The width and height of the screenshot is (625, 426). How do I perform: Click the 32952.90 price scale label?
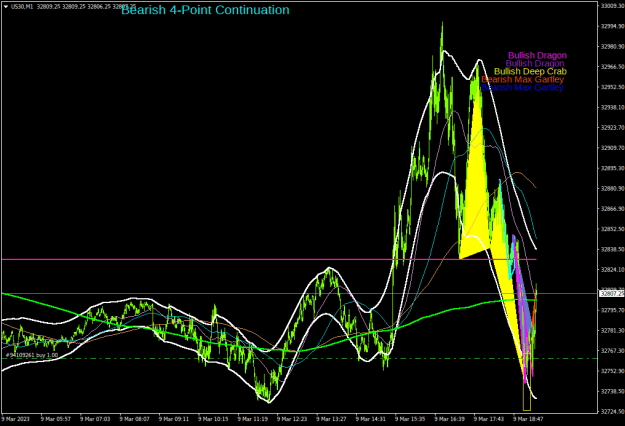(612, 87)
